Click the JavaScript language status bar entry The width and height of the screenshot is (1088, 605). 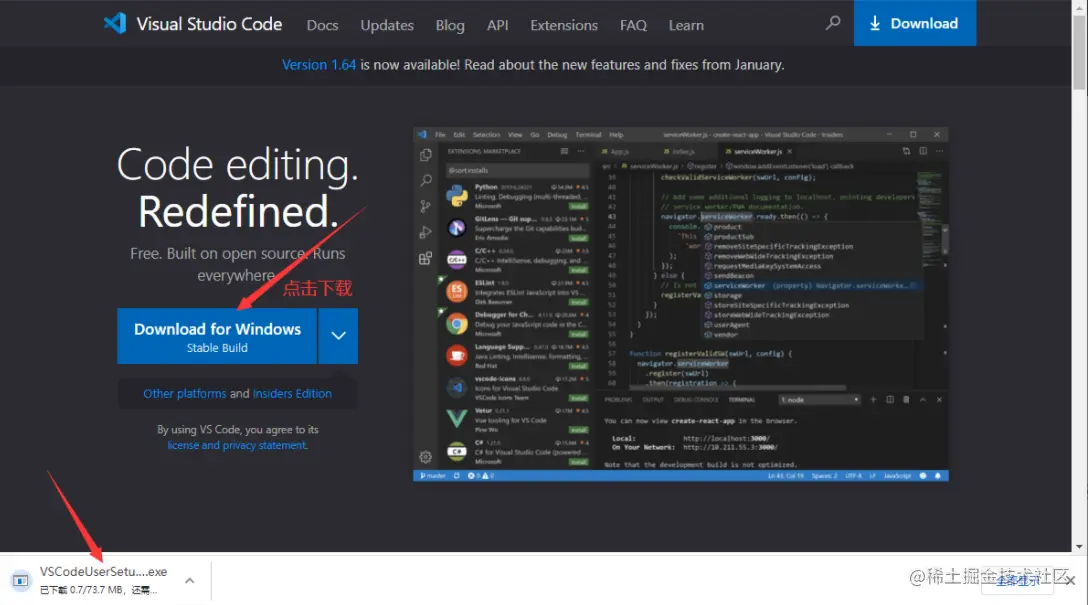click(897, 476)
